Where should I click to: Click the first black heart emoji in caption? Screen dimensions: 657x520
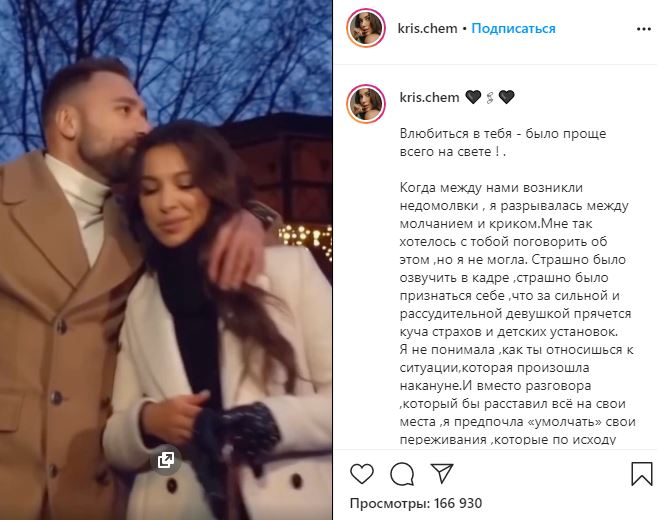point(473,97)
